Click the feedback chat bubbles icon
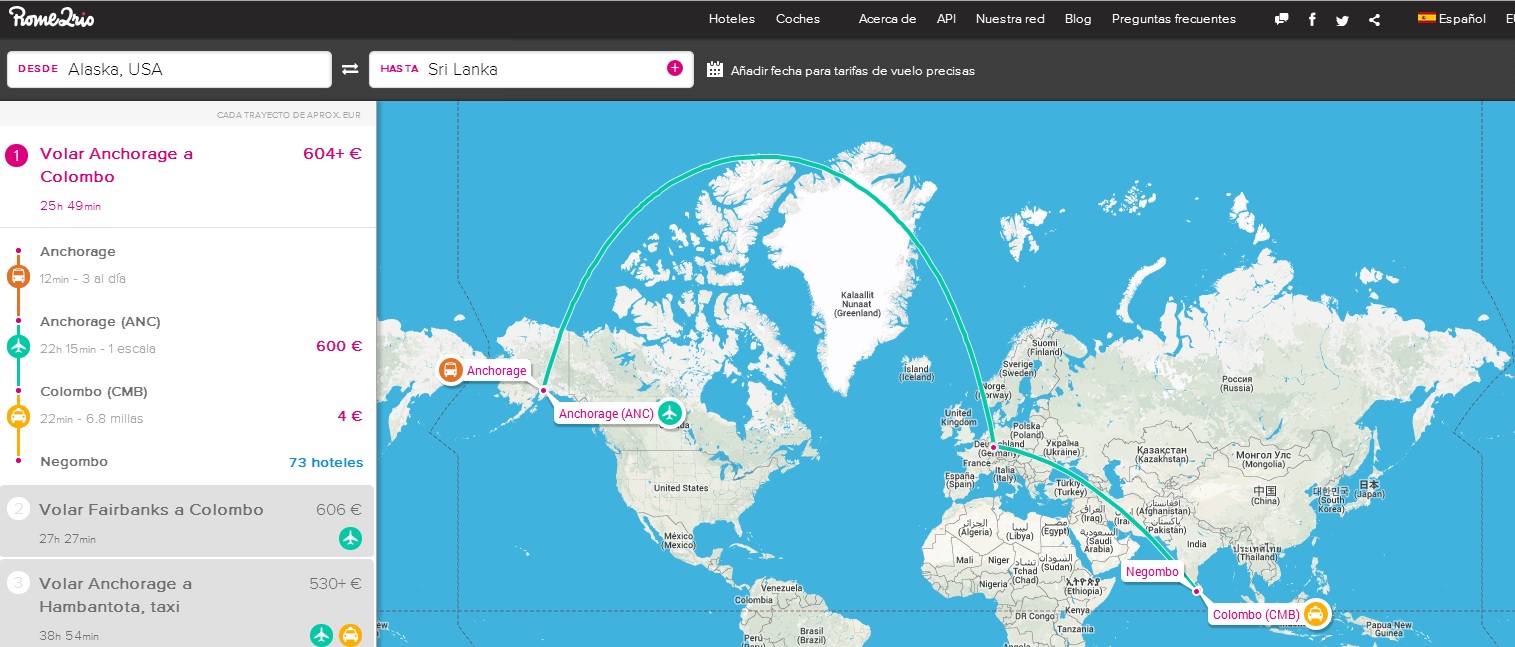 [1281, 19]
